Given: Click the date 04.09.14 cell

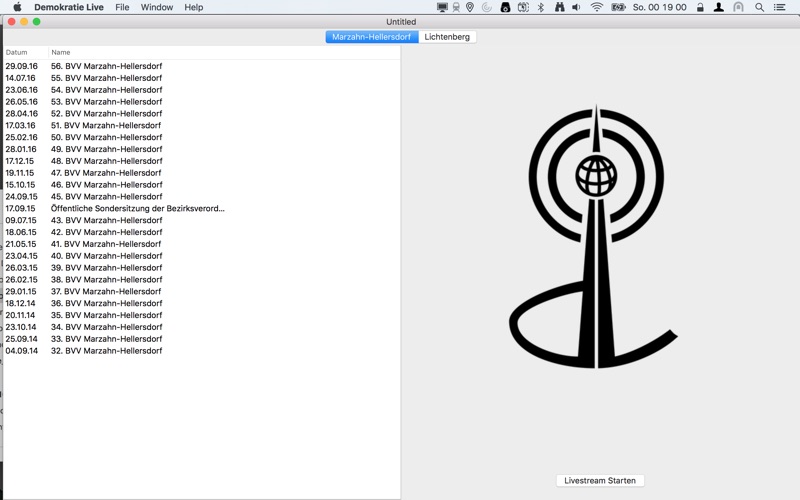Looking at the screenshot, I should [x=21, y=351].
